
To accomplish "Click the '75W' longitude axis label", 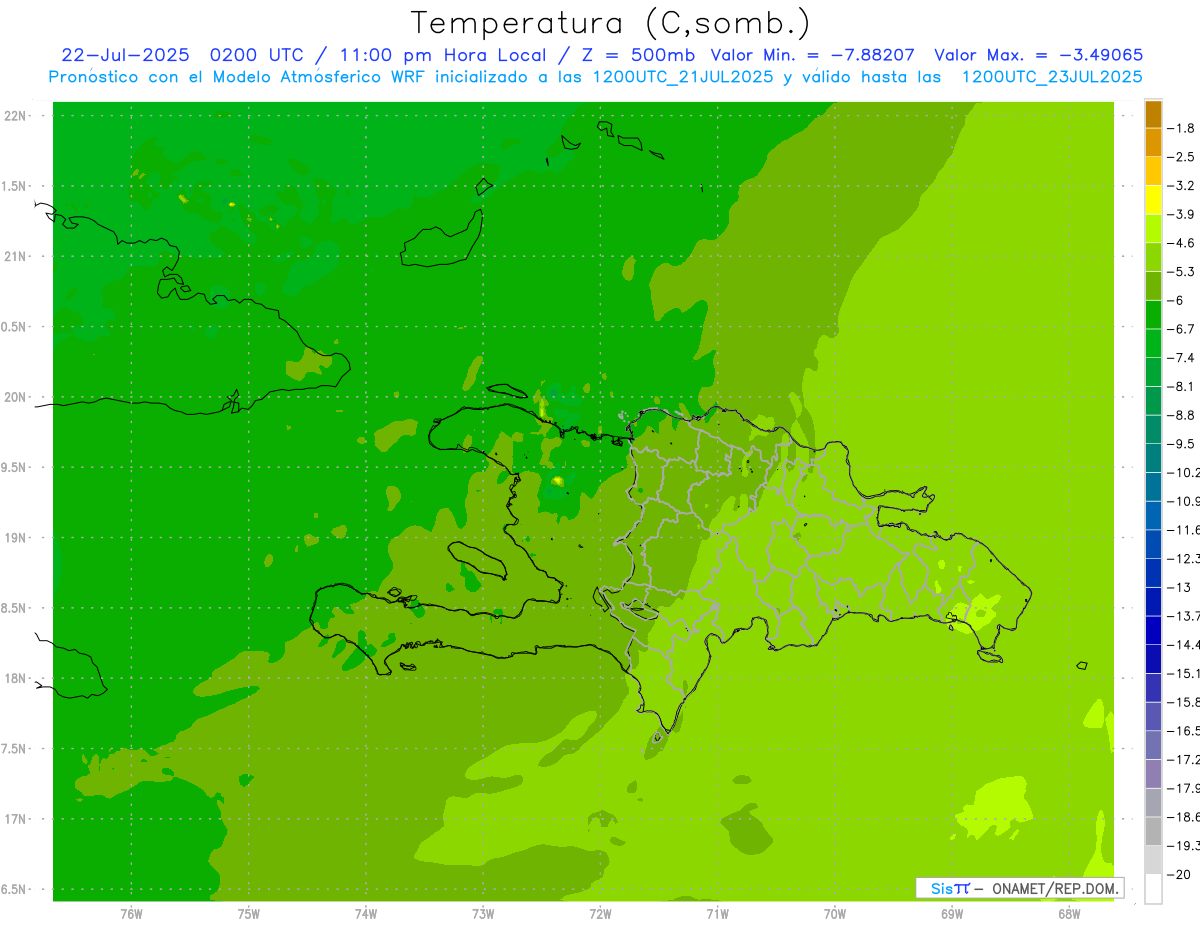I will tap(249, 912).
